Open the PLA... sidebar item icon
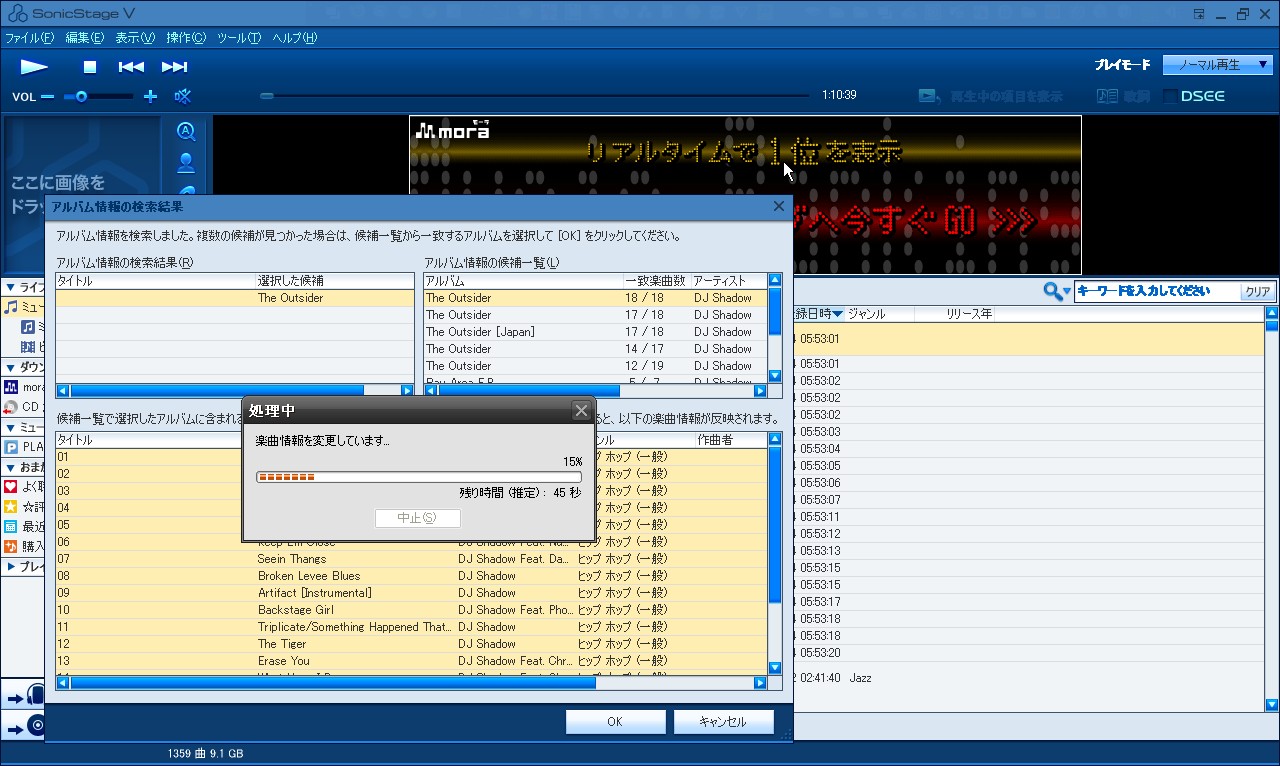Image resolution: width=1280 pixels, height=766 pixels. [11, 447]
